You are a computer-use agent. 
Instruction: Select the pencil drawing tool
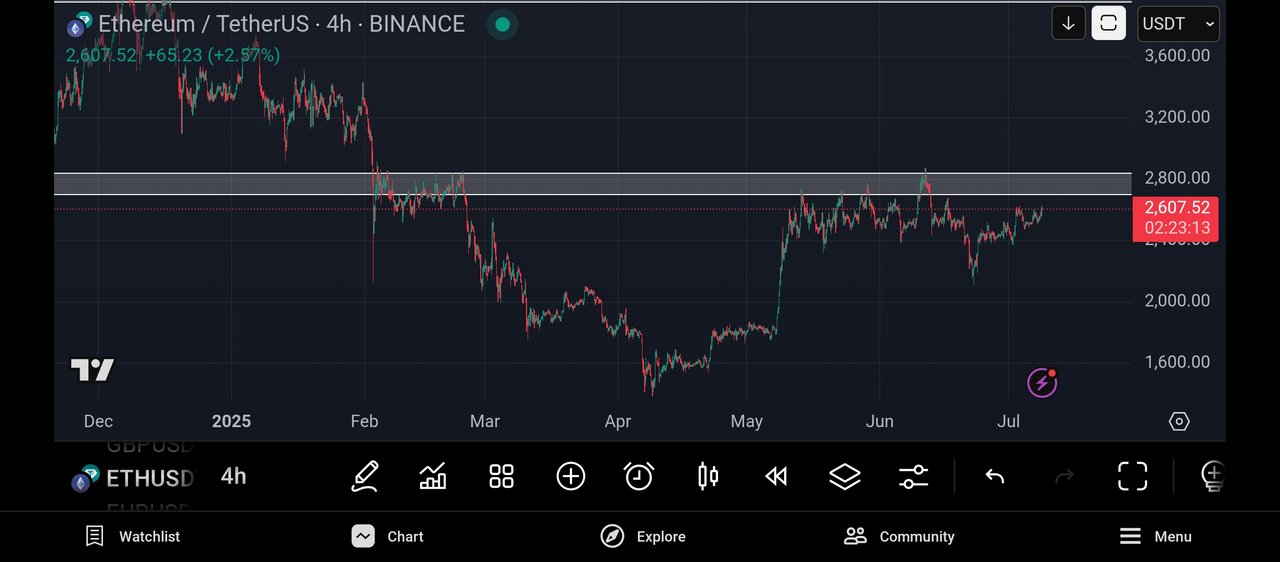point(365,476)
